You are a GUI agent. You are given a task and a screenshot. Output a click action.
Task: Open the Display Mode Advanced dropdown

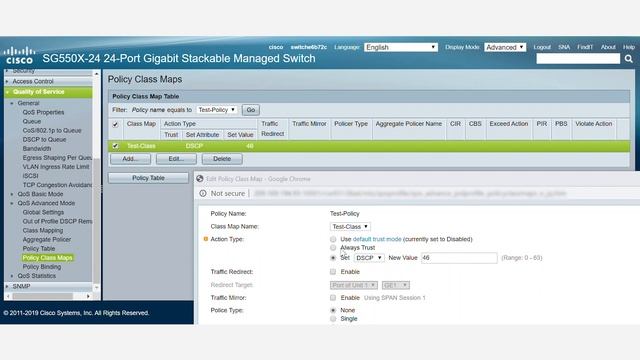[505, 47]
